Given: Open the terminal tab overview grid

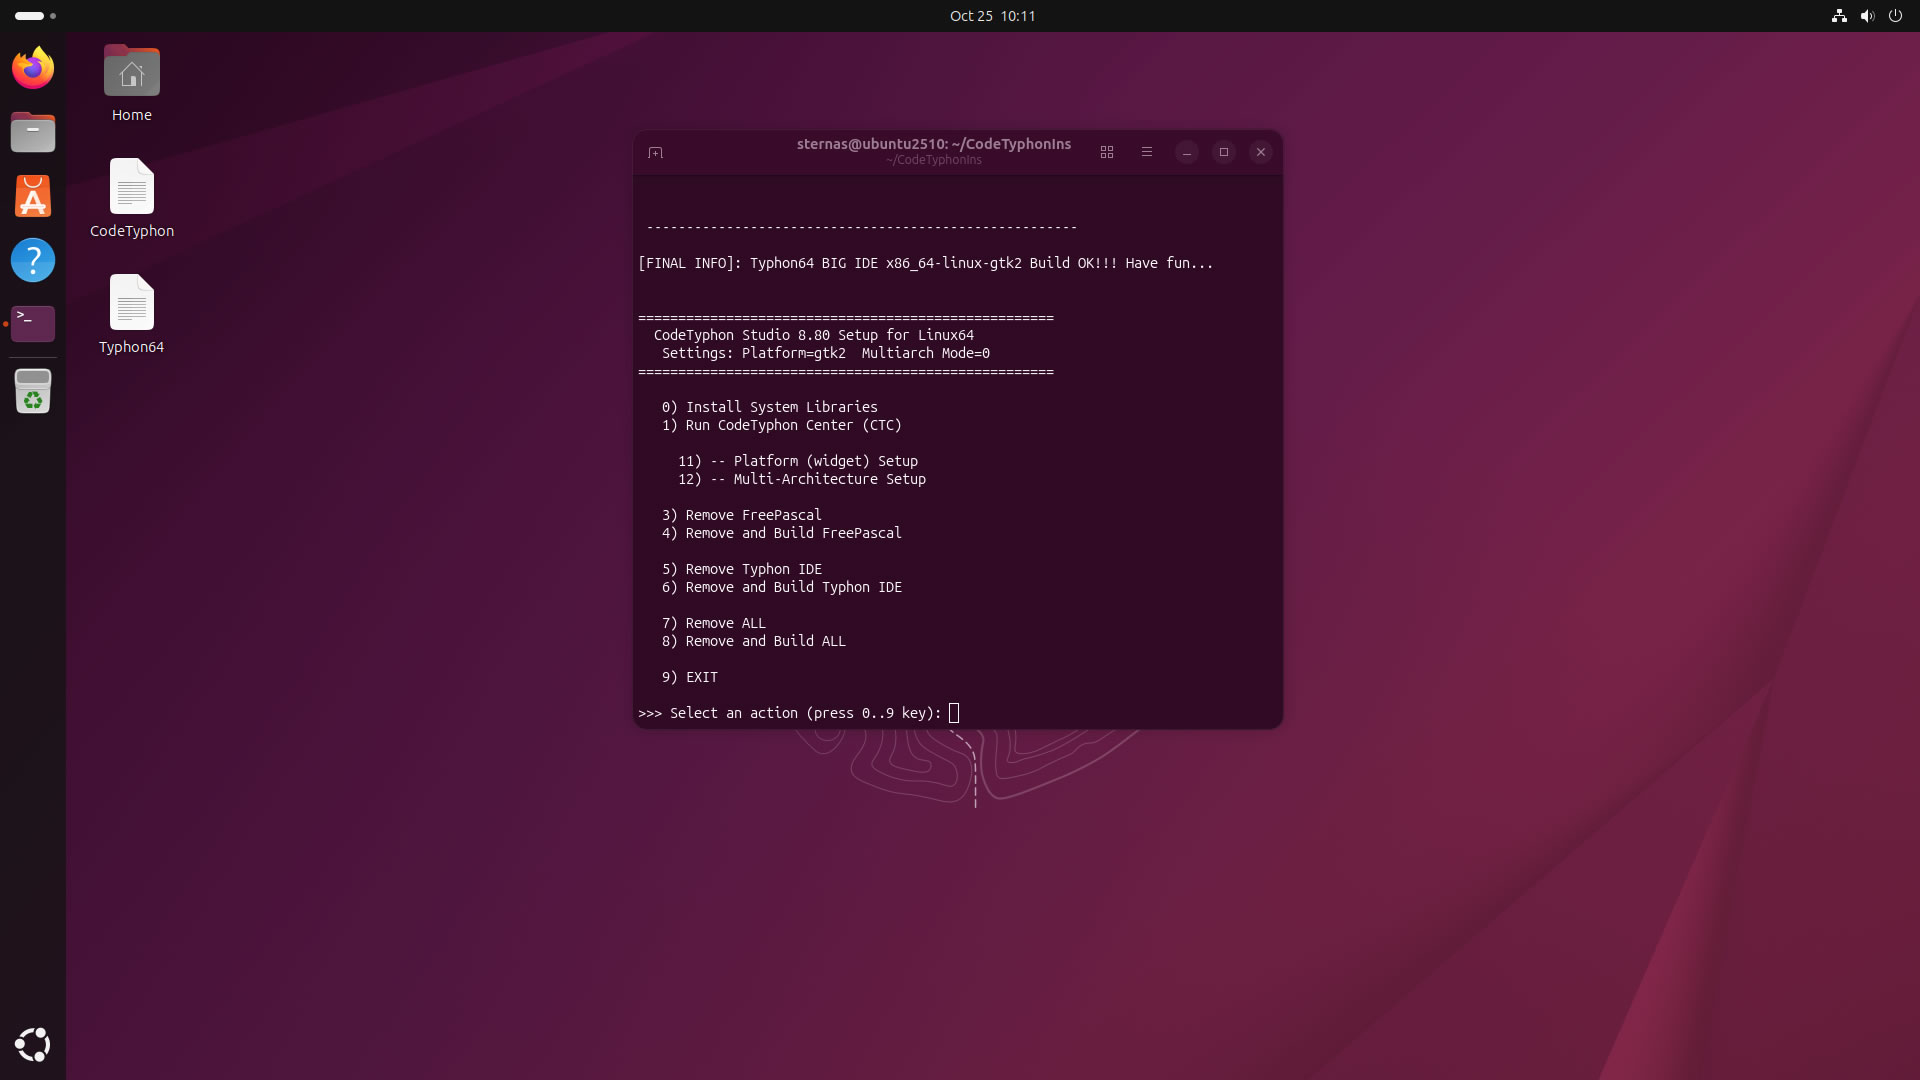Looking at the screenshot, I should click(1106, 152).
